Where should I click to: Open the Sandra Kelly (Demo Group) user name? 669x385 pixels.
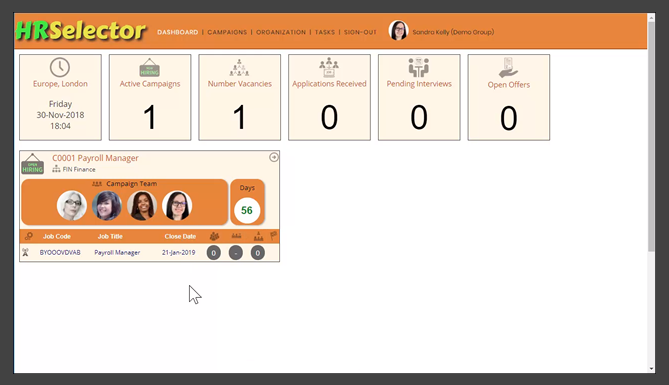[453, 32]
